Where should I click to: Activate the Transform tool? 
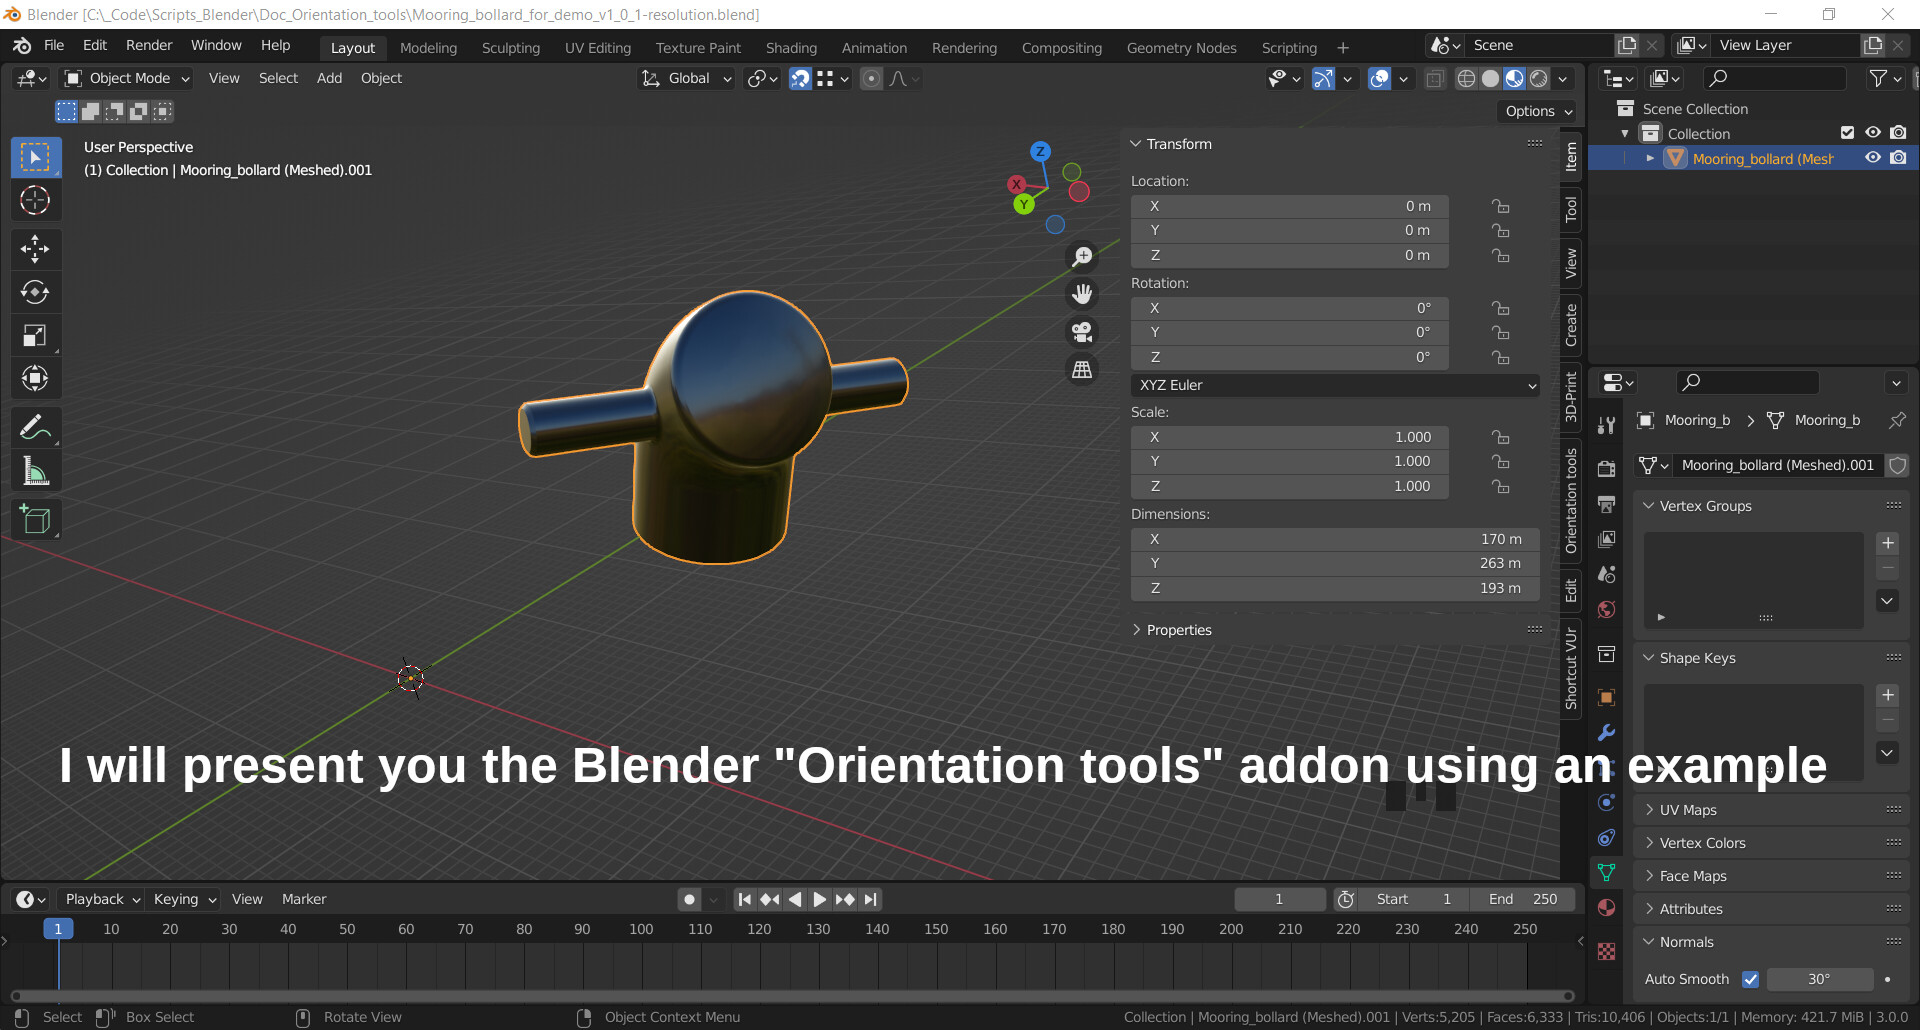point(35,378)
